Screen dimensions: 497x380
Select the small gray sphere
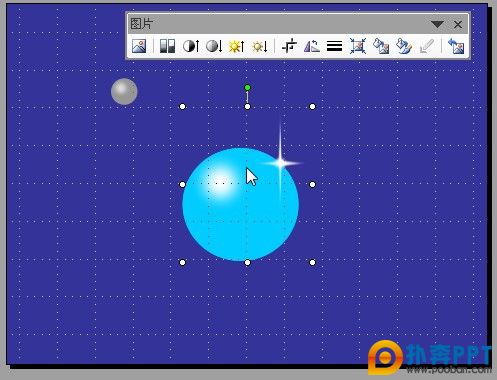pyautogui.click(x=124, y=91)
